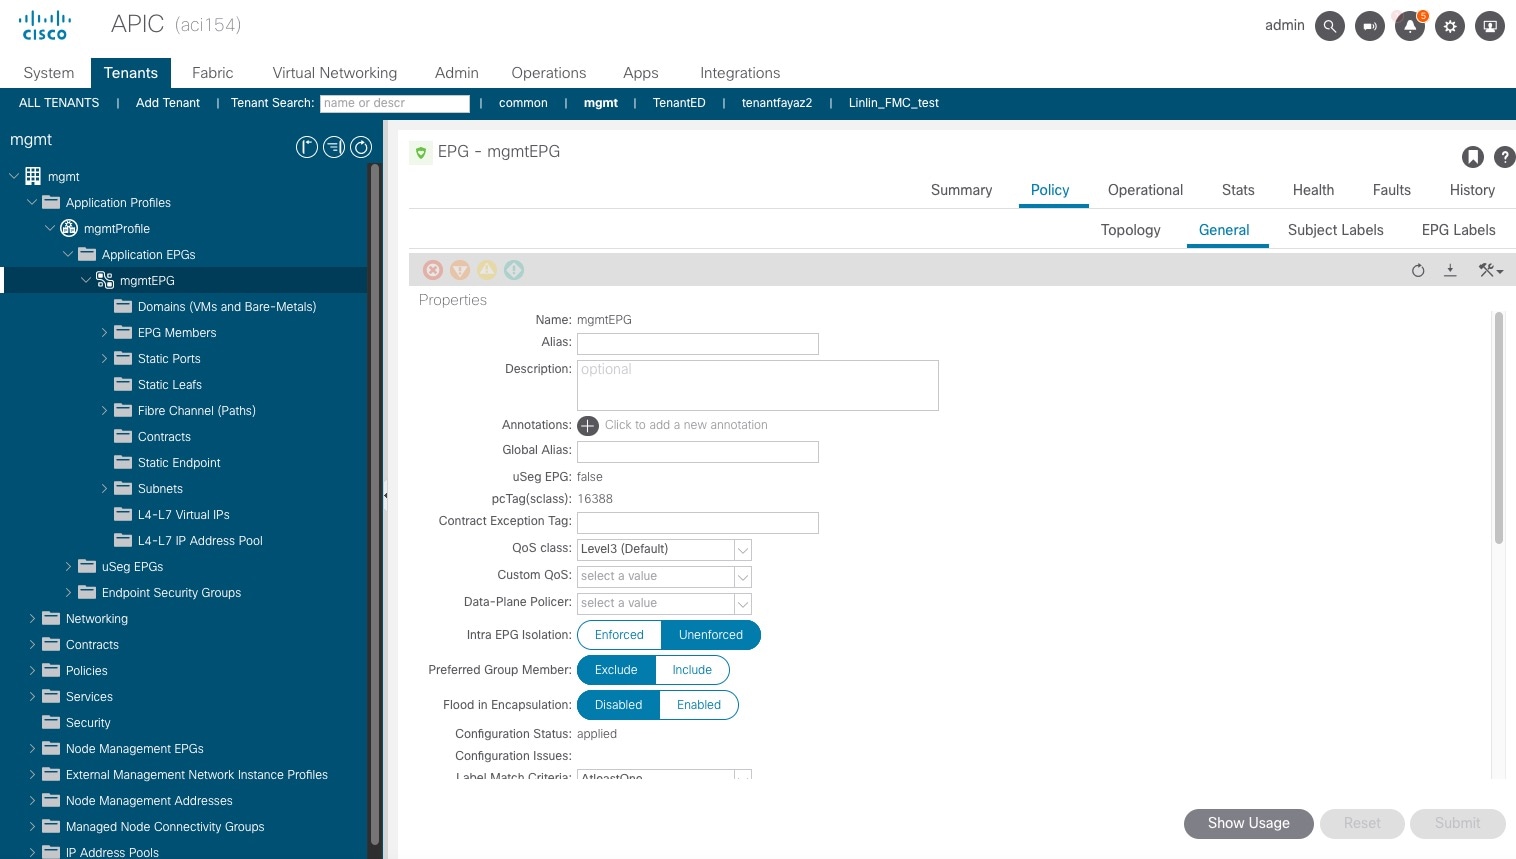The height and width of the screenshot is (859, 1516).
Task: Collapse the Application Profiles tree node
Action: click(31, 202)
